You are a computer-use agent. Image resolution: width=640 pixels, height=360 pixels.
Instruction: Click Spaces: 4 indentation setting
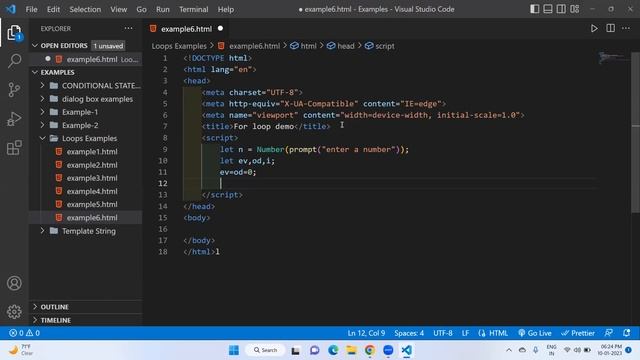[x=409, y=333]
